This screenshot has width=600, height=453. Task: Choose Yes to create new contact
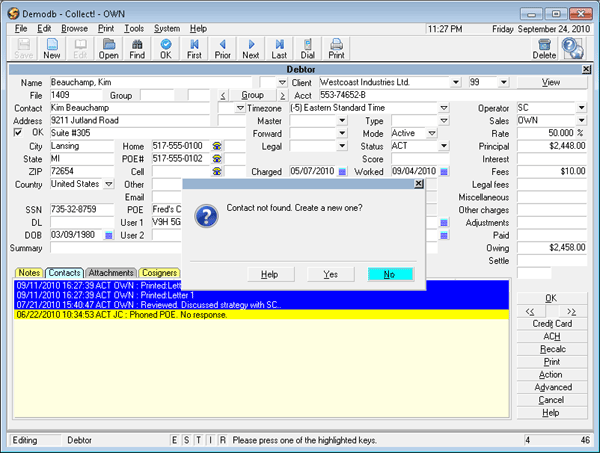pyautogui.click(x=330, y=274)
